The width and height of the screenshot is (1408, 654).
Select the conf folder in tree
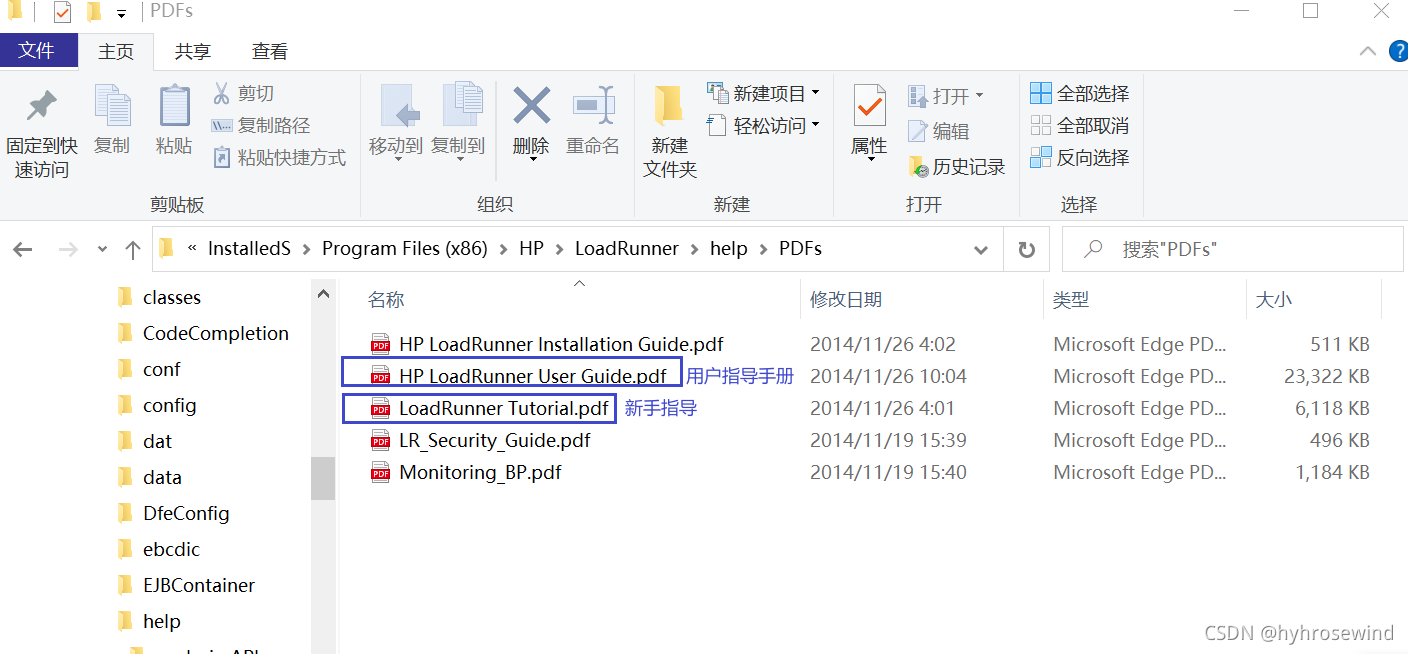(161, 369)
